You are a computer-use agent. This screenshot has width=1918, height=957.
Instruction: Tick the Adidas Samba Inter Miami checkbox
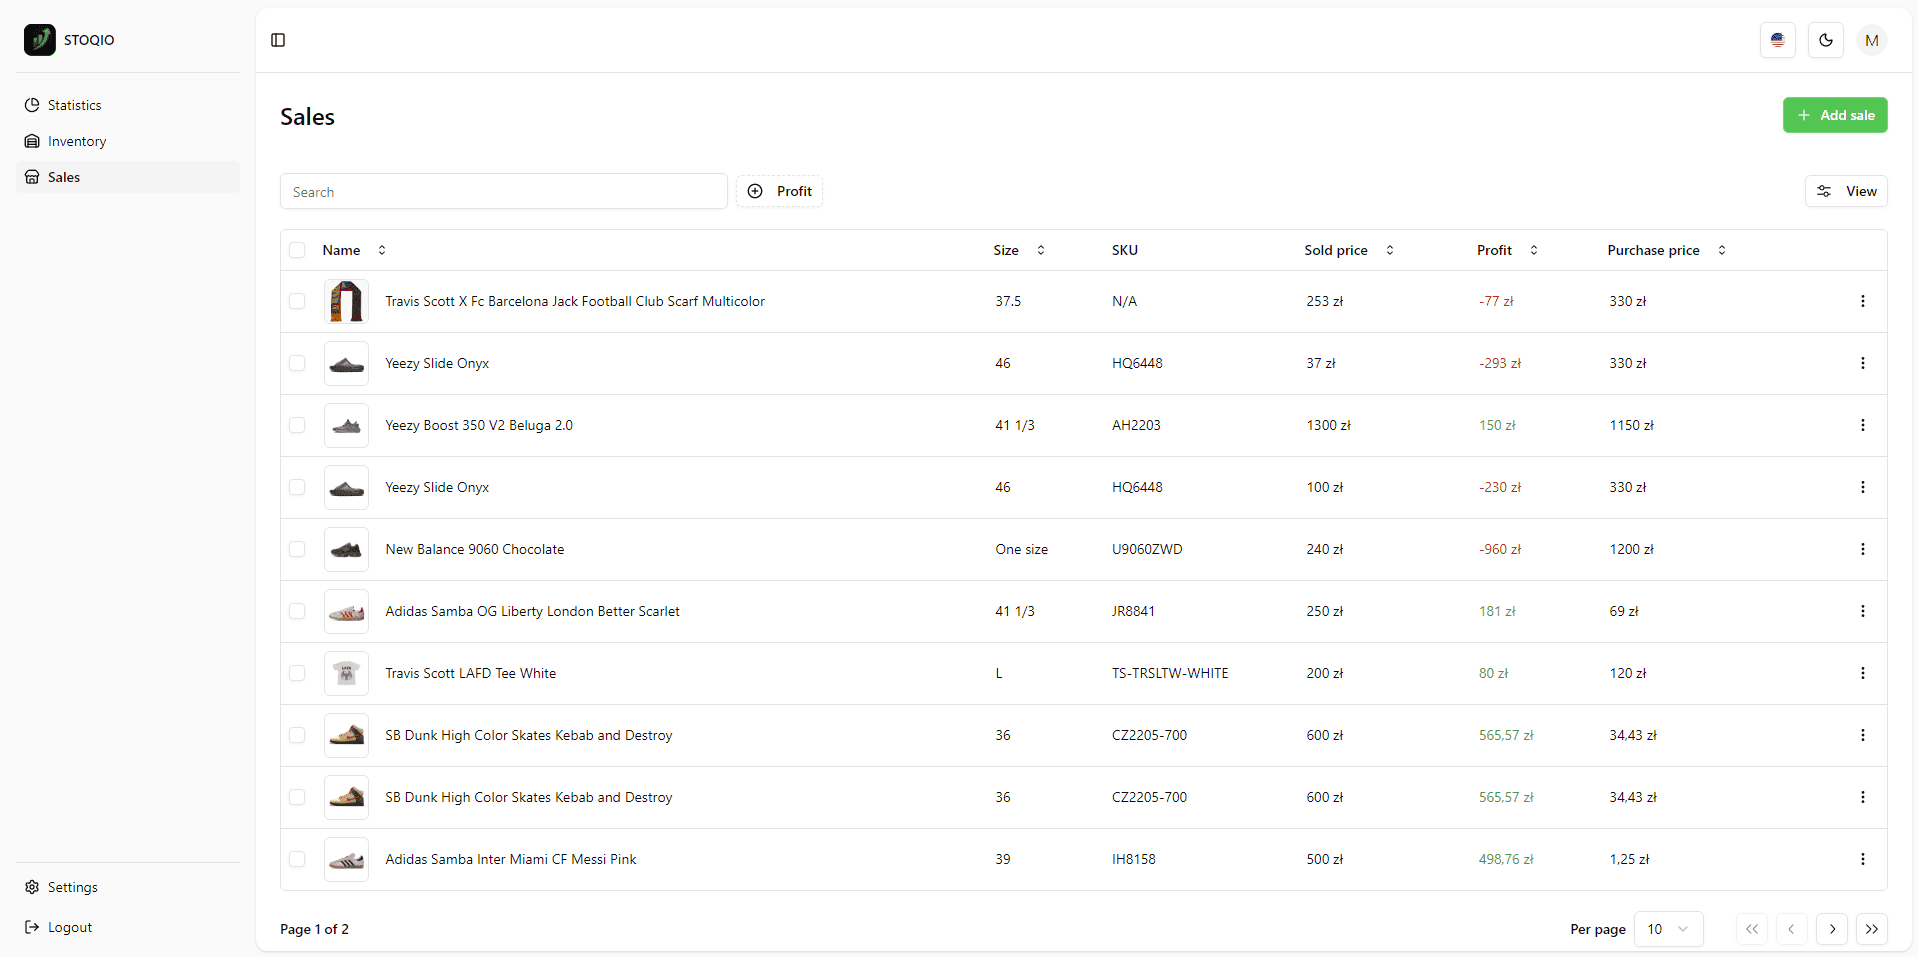click(x=297, y=859)
